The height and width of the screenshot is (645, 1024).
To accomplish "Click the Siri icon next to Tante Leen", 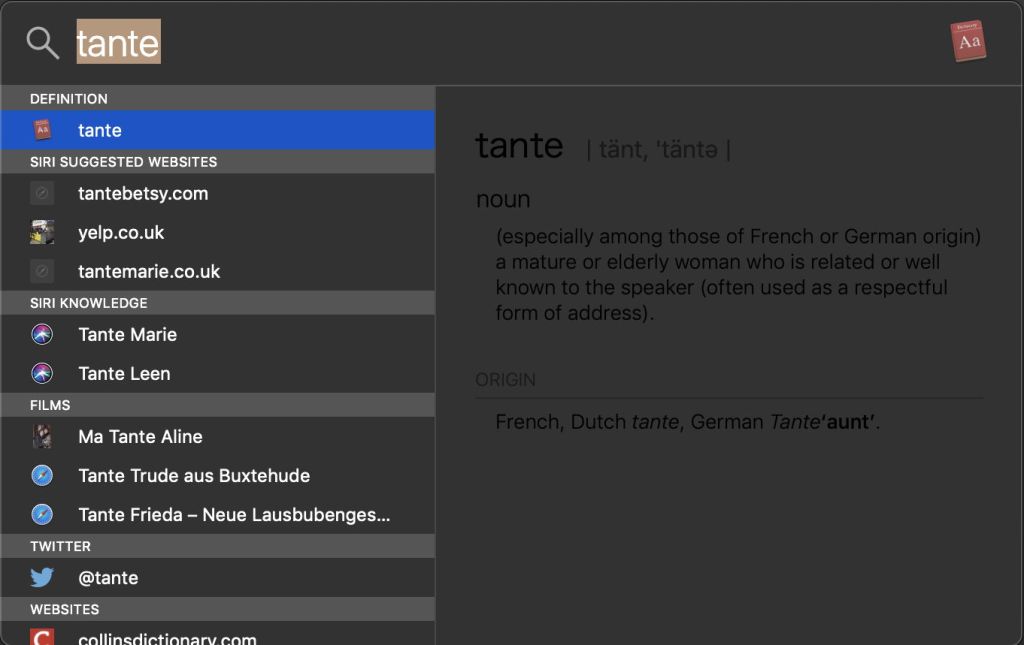I will (42, 373).
